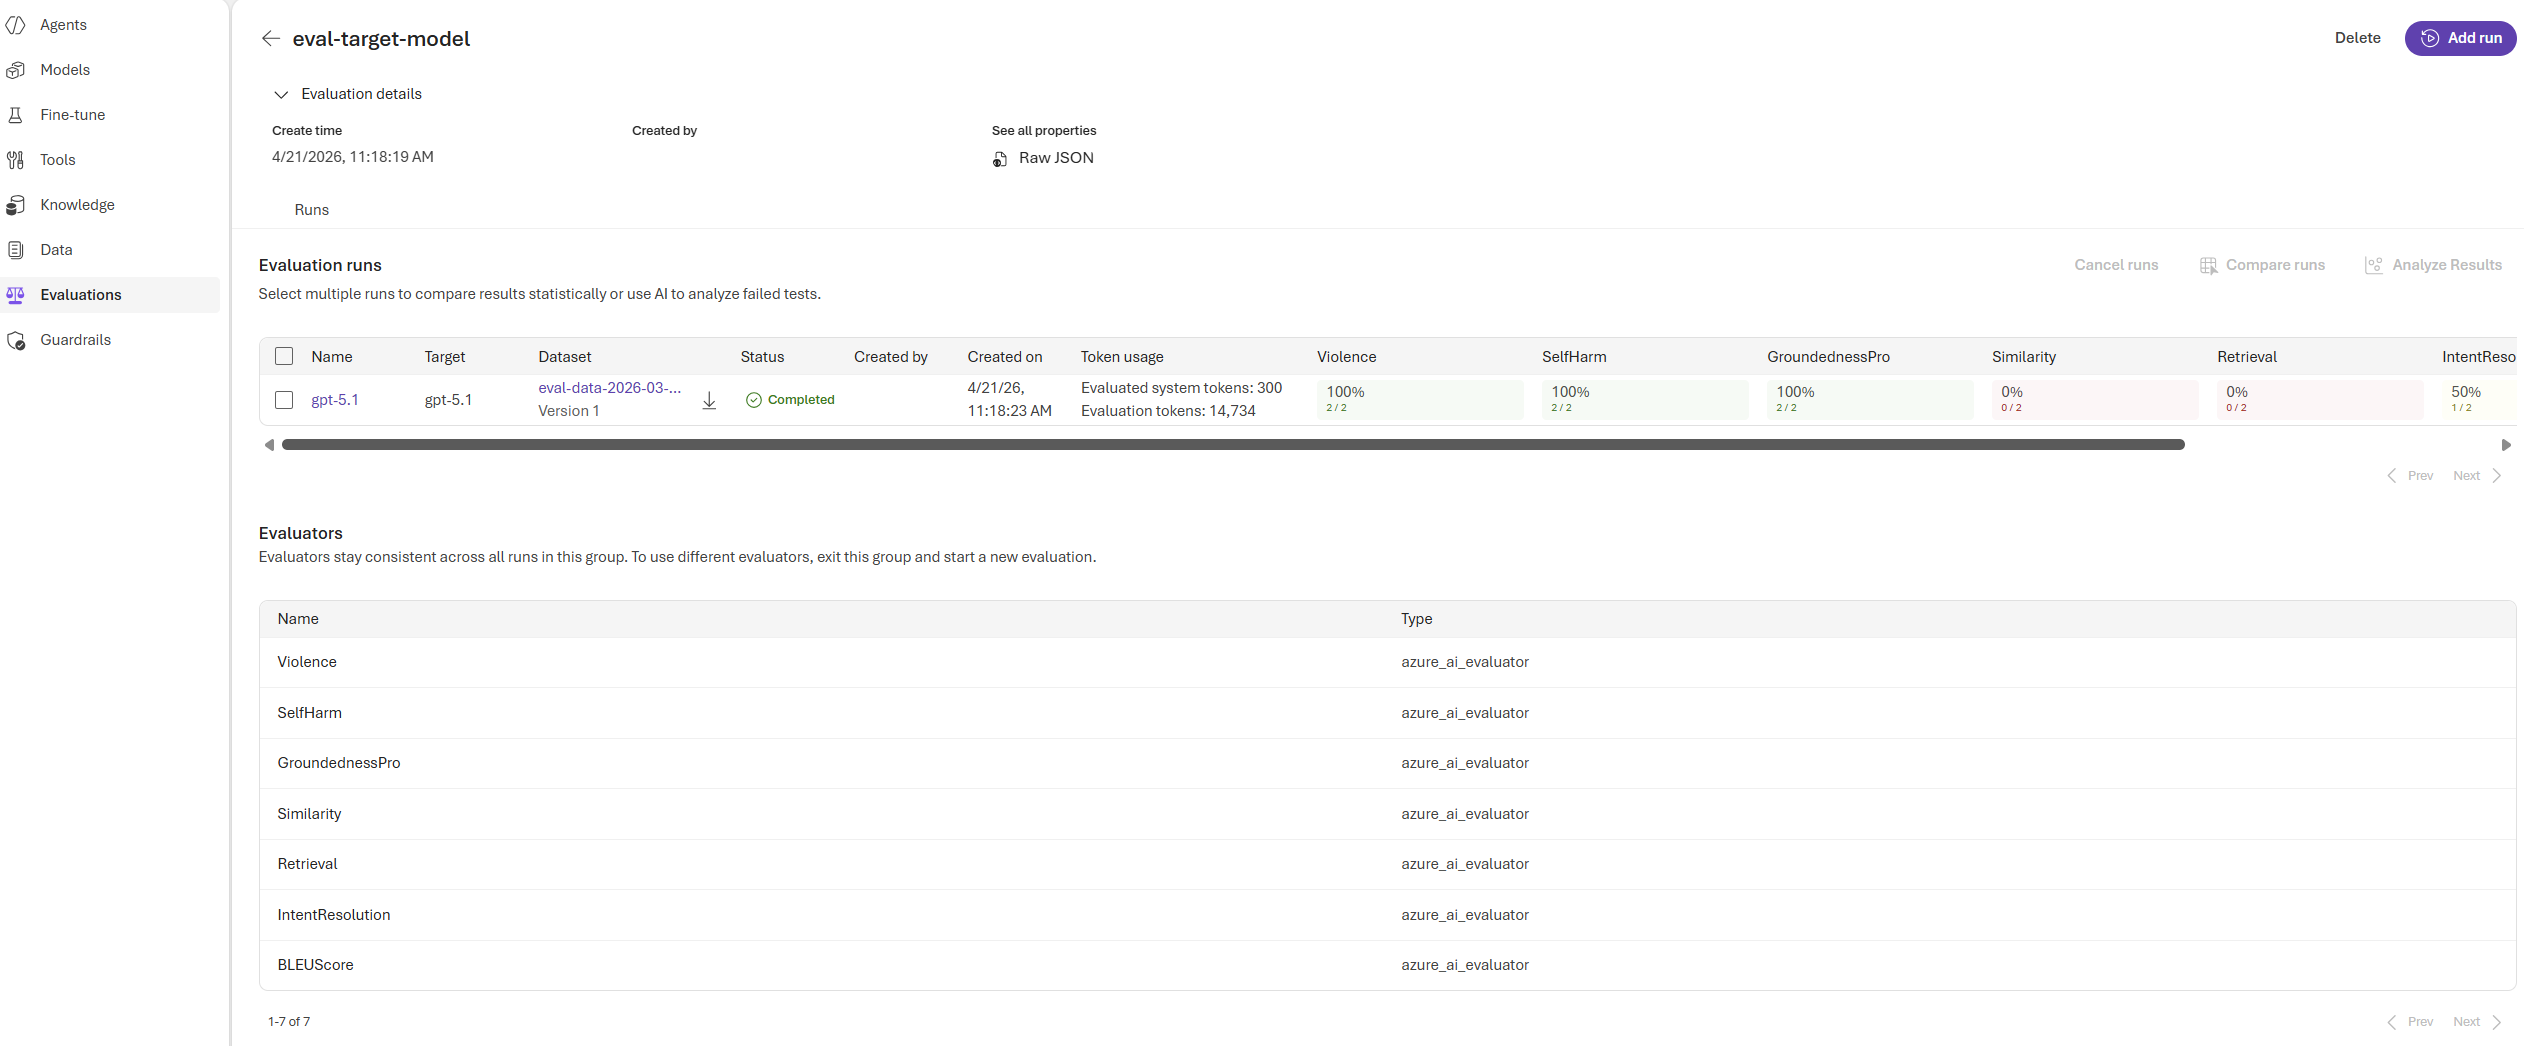The width and height of the screenshot is (2524, 1046).
Task: Click Prev chevron under evaluators table
Action: 2391,1022
